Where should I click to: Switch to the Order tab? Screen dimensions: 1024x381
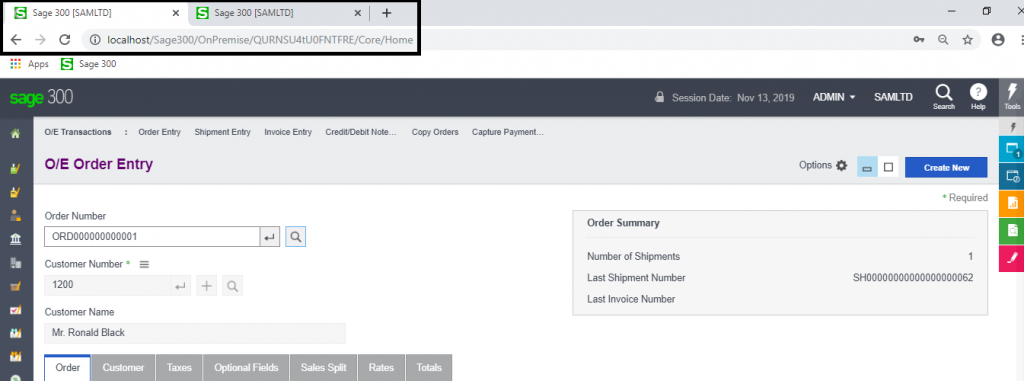point(68,368)
